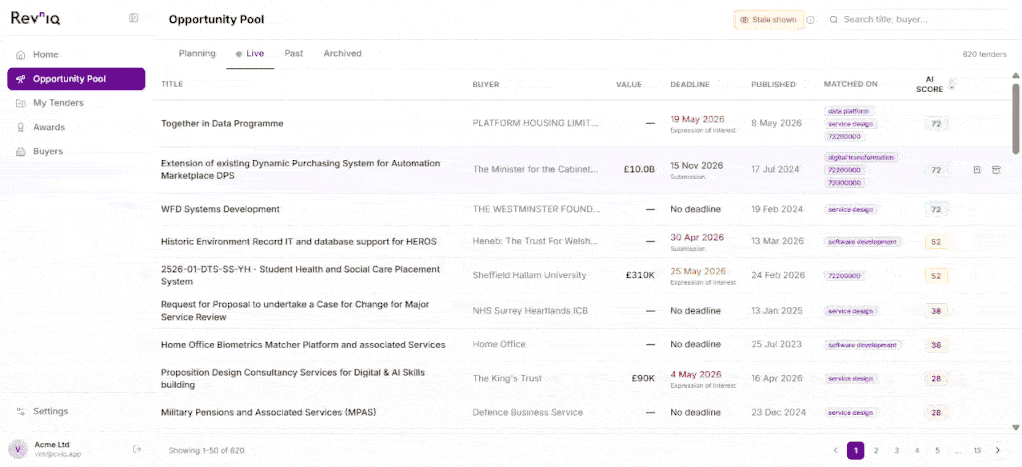Click the PUBLISHED column header
This screenshot has height=467, width=1022.
[773, 84]
